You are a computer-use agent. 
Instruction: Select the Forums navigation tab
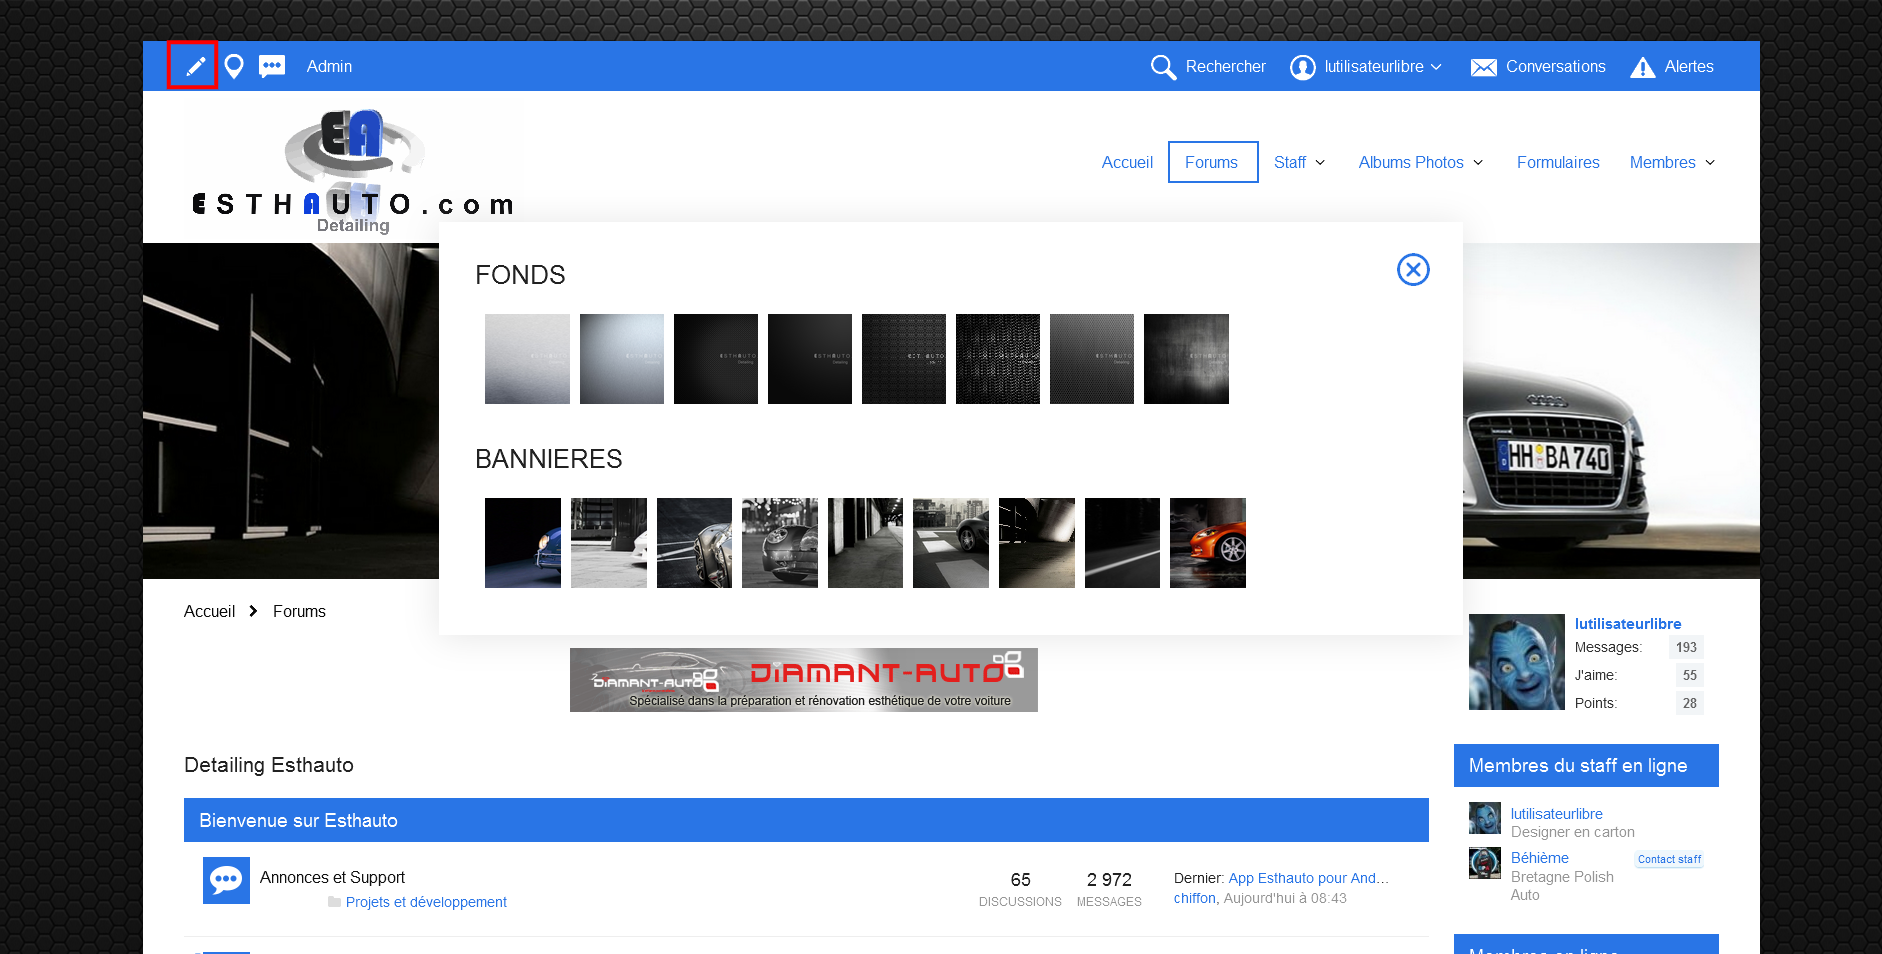[1212, 162]
